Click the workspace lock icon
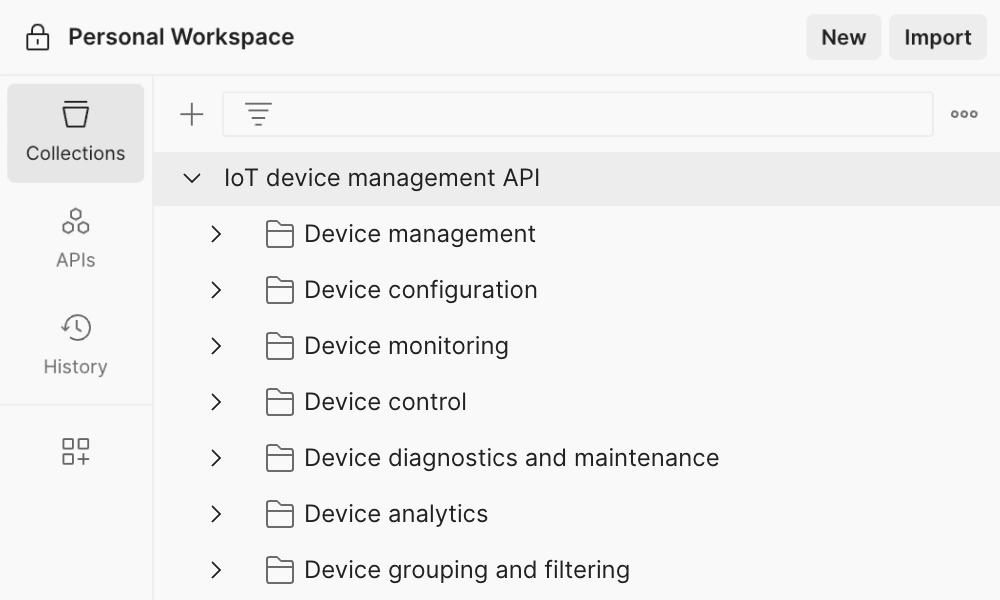Viewport: 1000px width, 600px height. tap(38, 38)
